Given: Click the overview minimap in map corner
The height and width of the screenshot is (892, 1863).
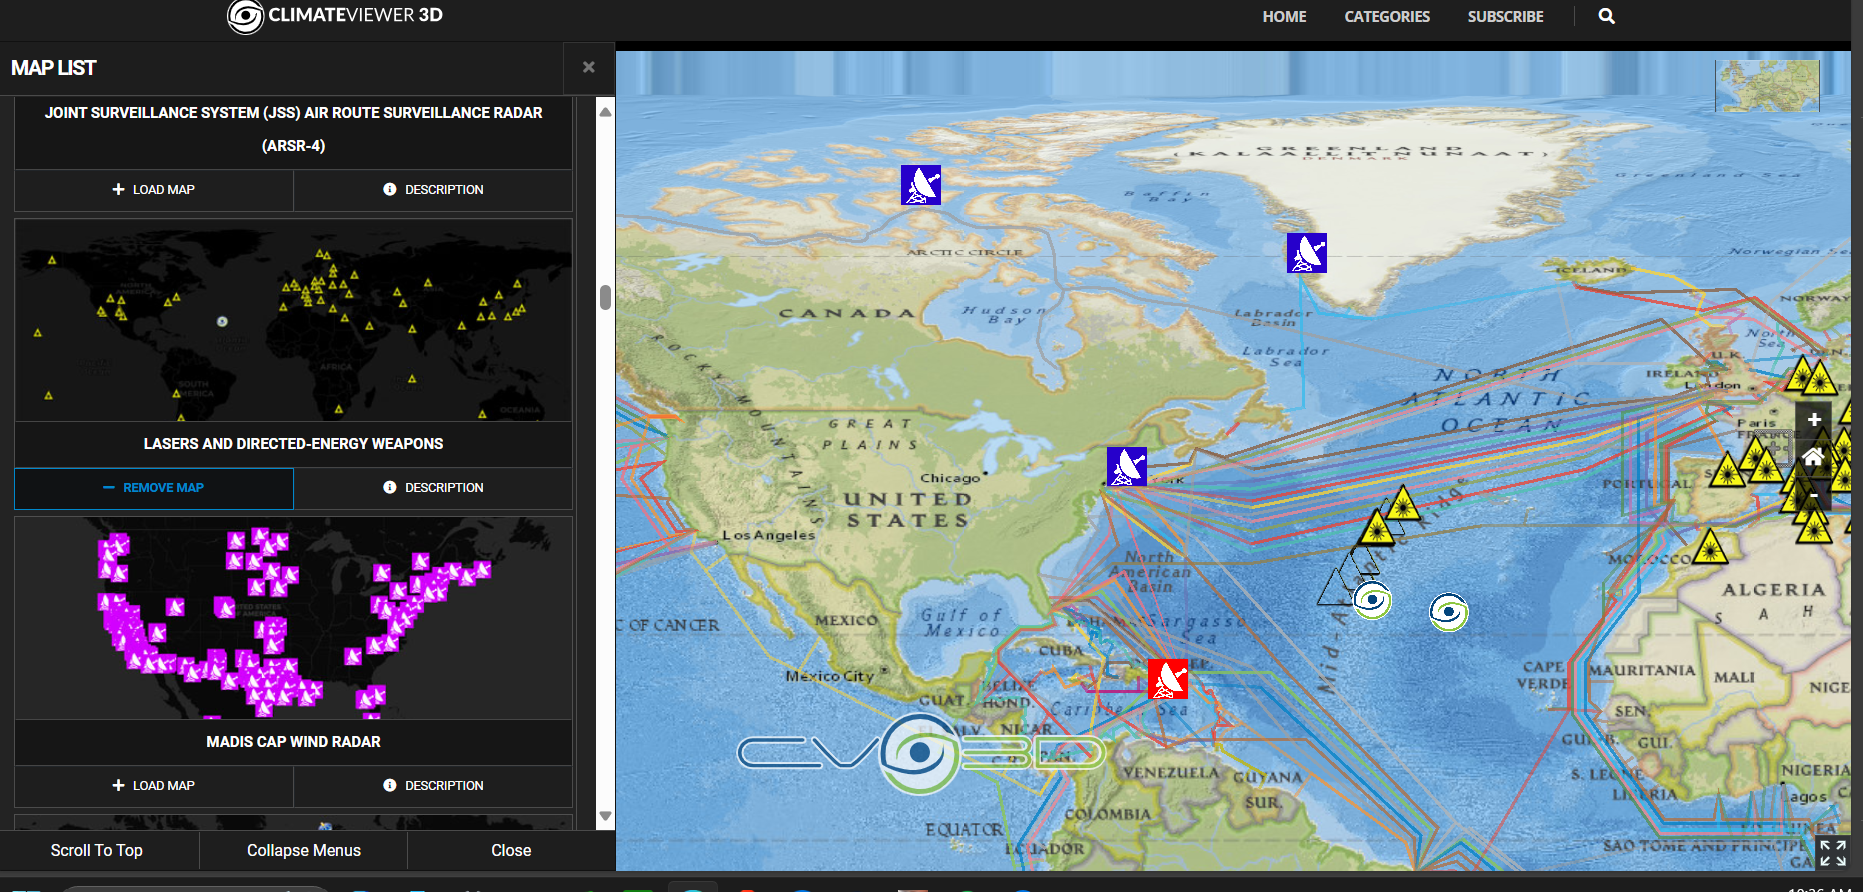Looking at the screenshot, I should 1767,86.
